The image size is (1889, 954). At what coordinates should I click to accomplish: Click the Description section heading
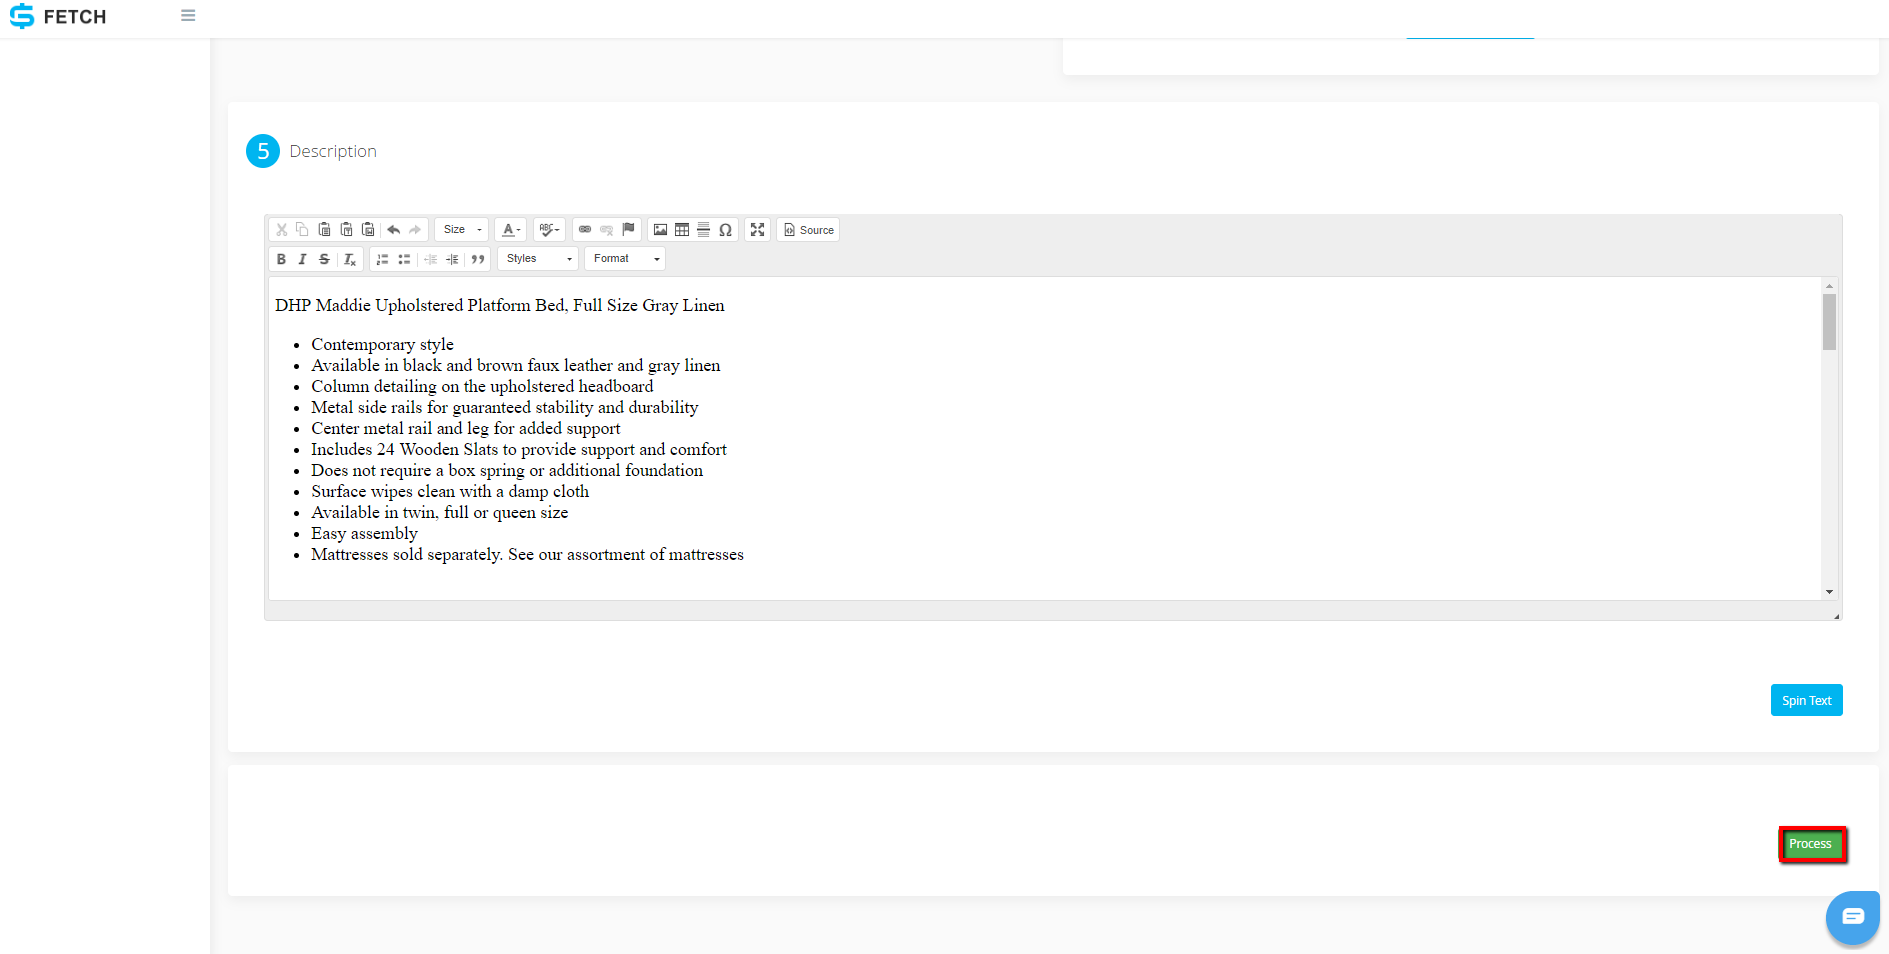pyautogui.click(x=333, y=151)
